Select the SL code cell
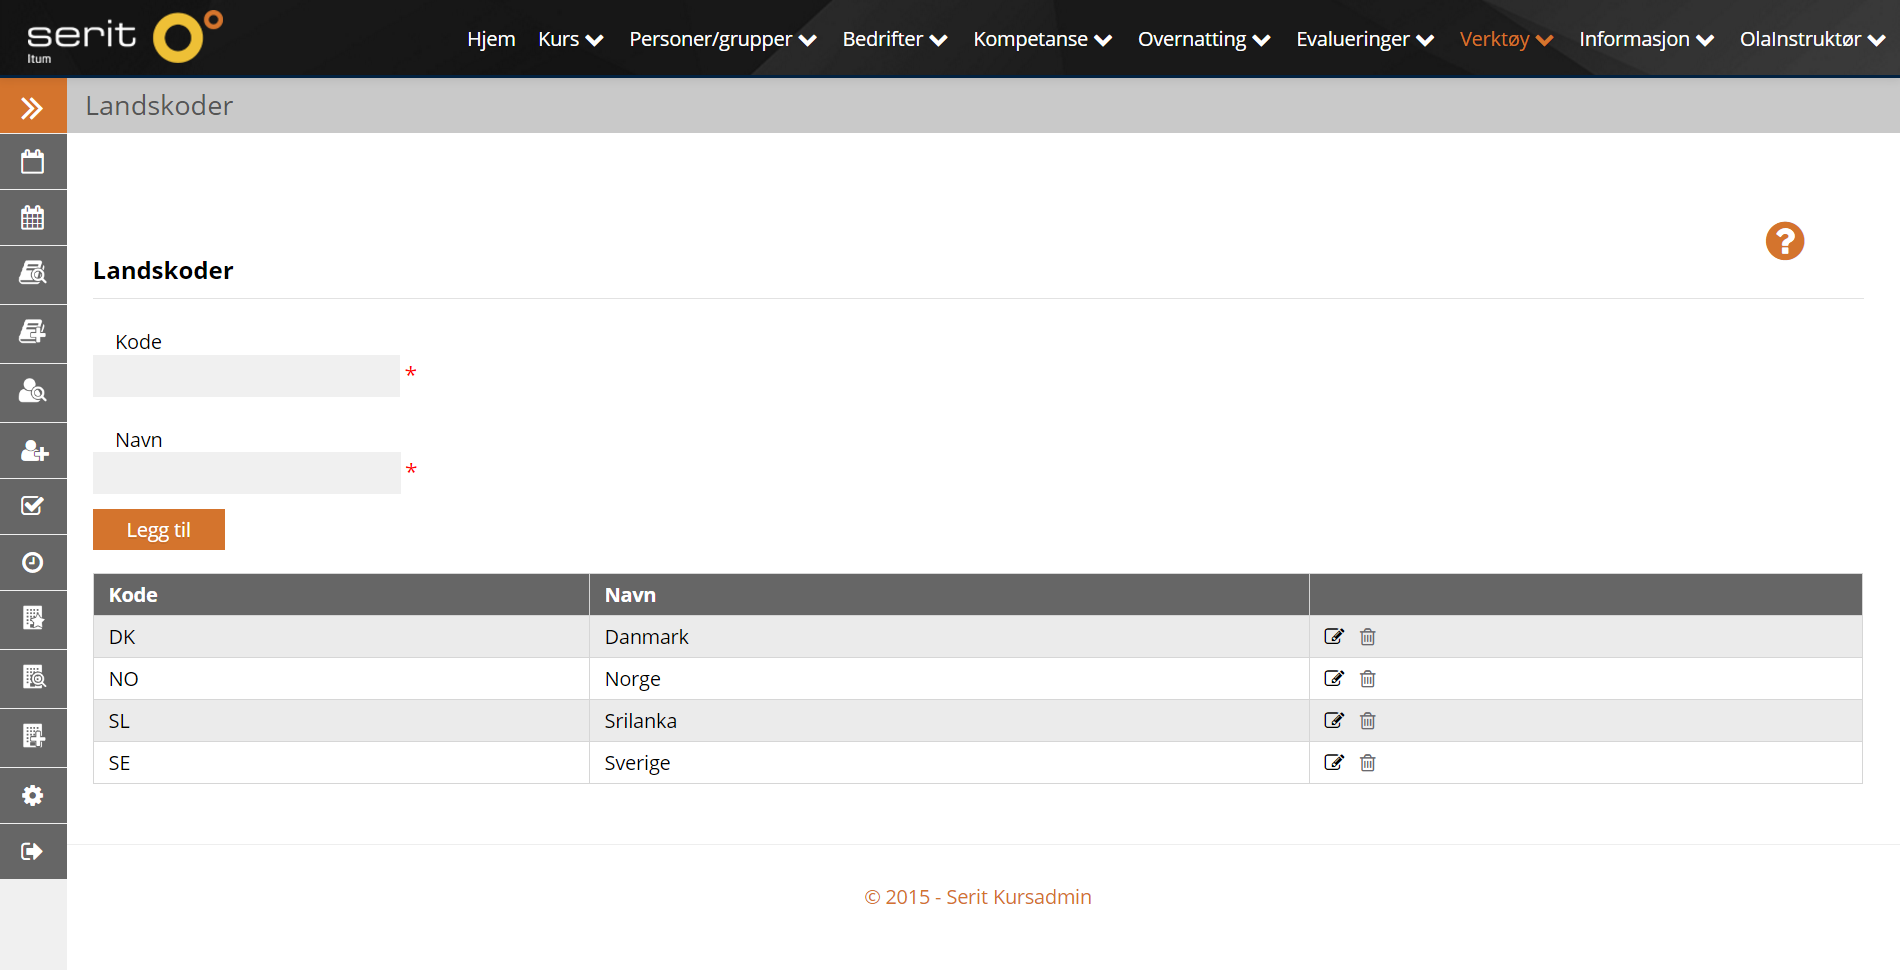 coord(341,721)
